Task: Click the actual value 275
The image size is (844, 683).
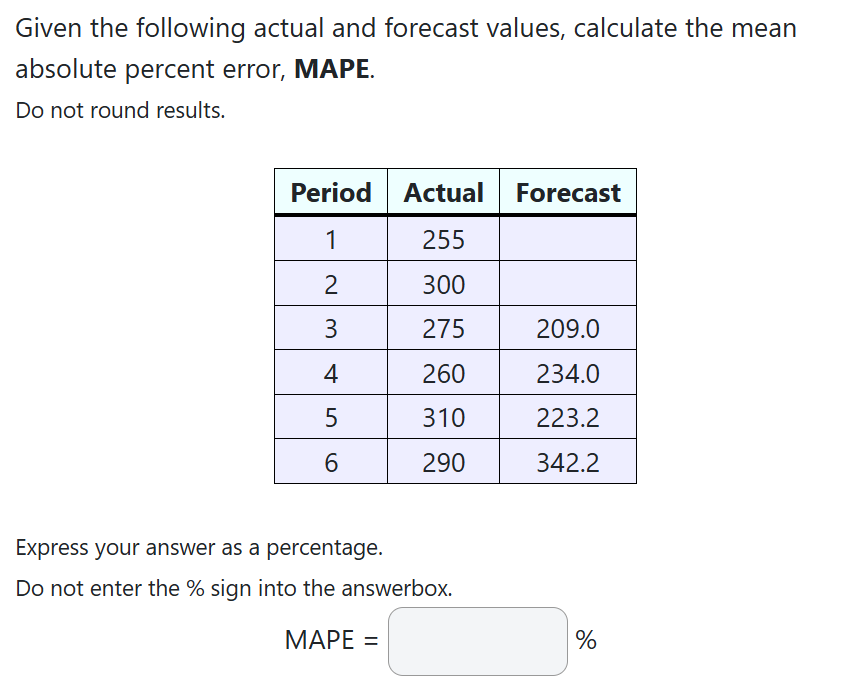Action: pyautogui.click(x=443, y=328)
